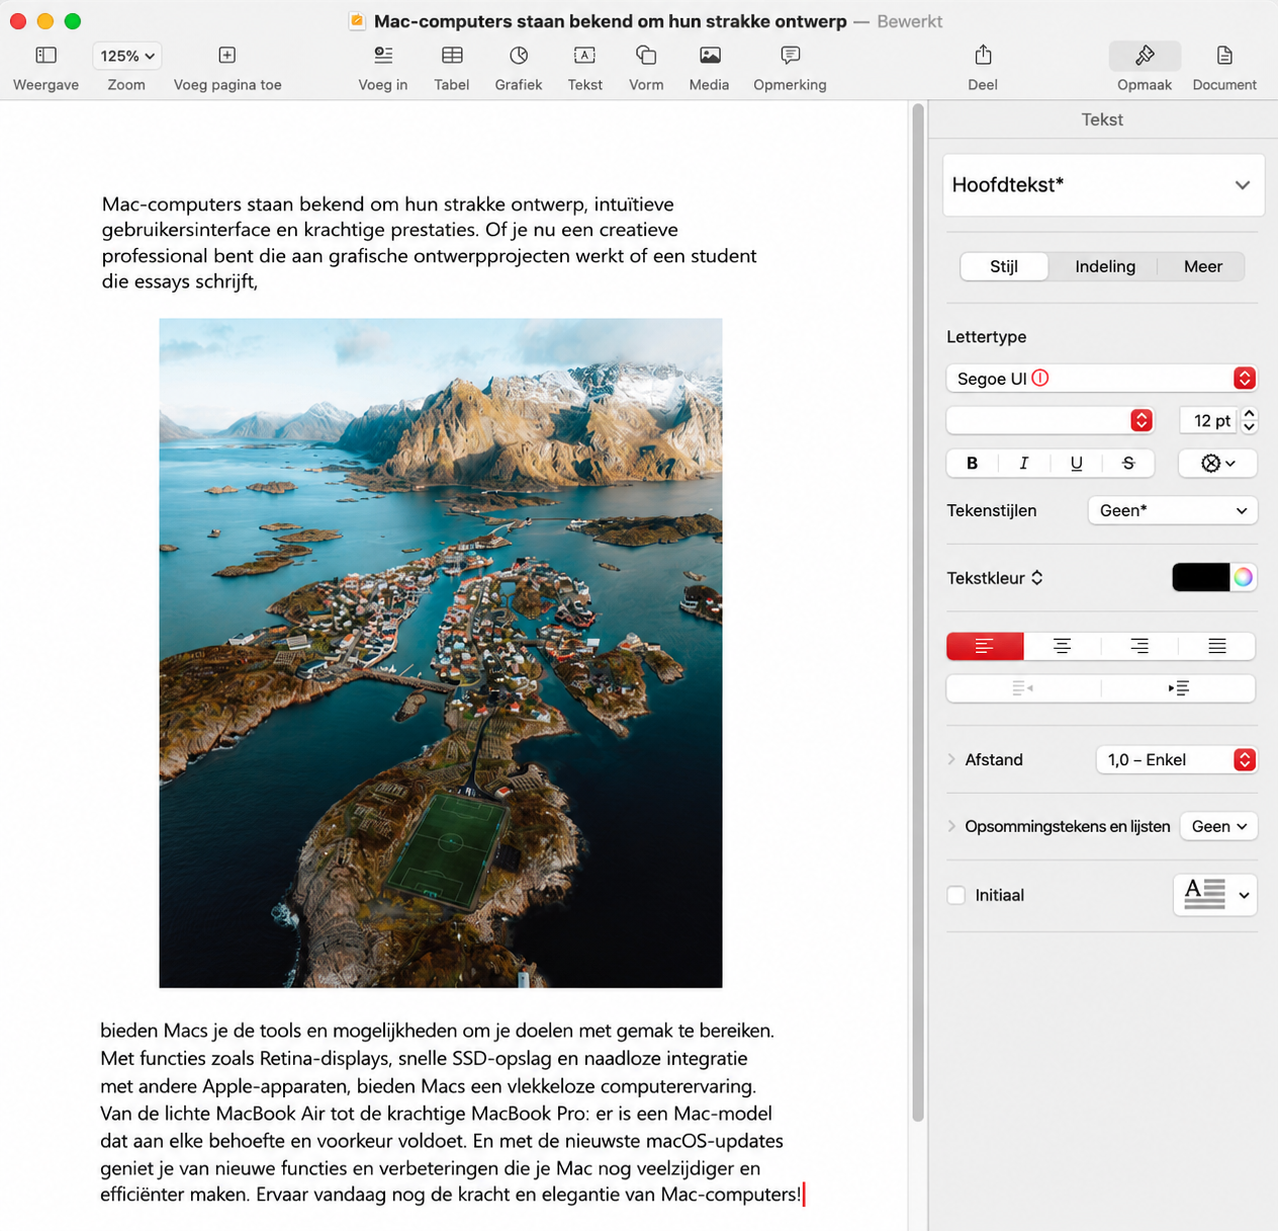Share the document via Deel icon
This screenshot has width=1278, height=1231.
pos(983,56)
